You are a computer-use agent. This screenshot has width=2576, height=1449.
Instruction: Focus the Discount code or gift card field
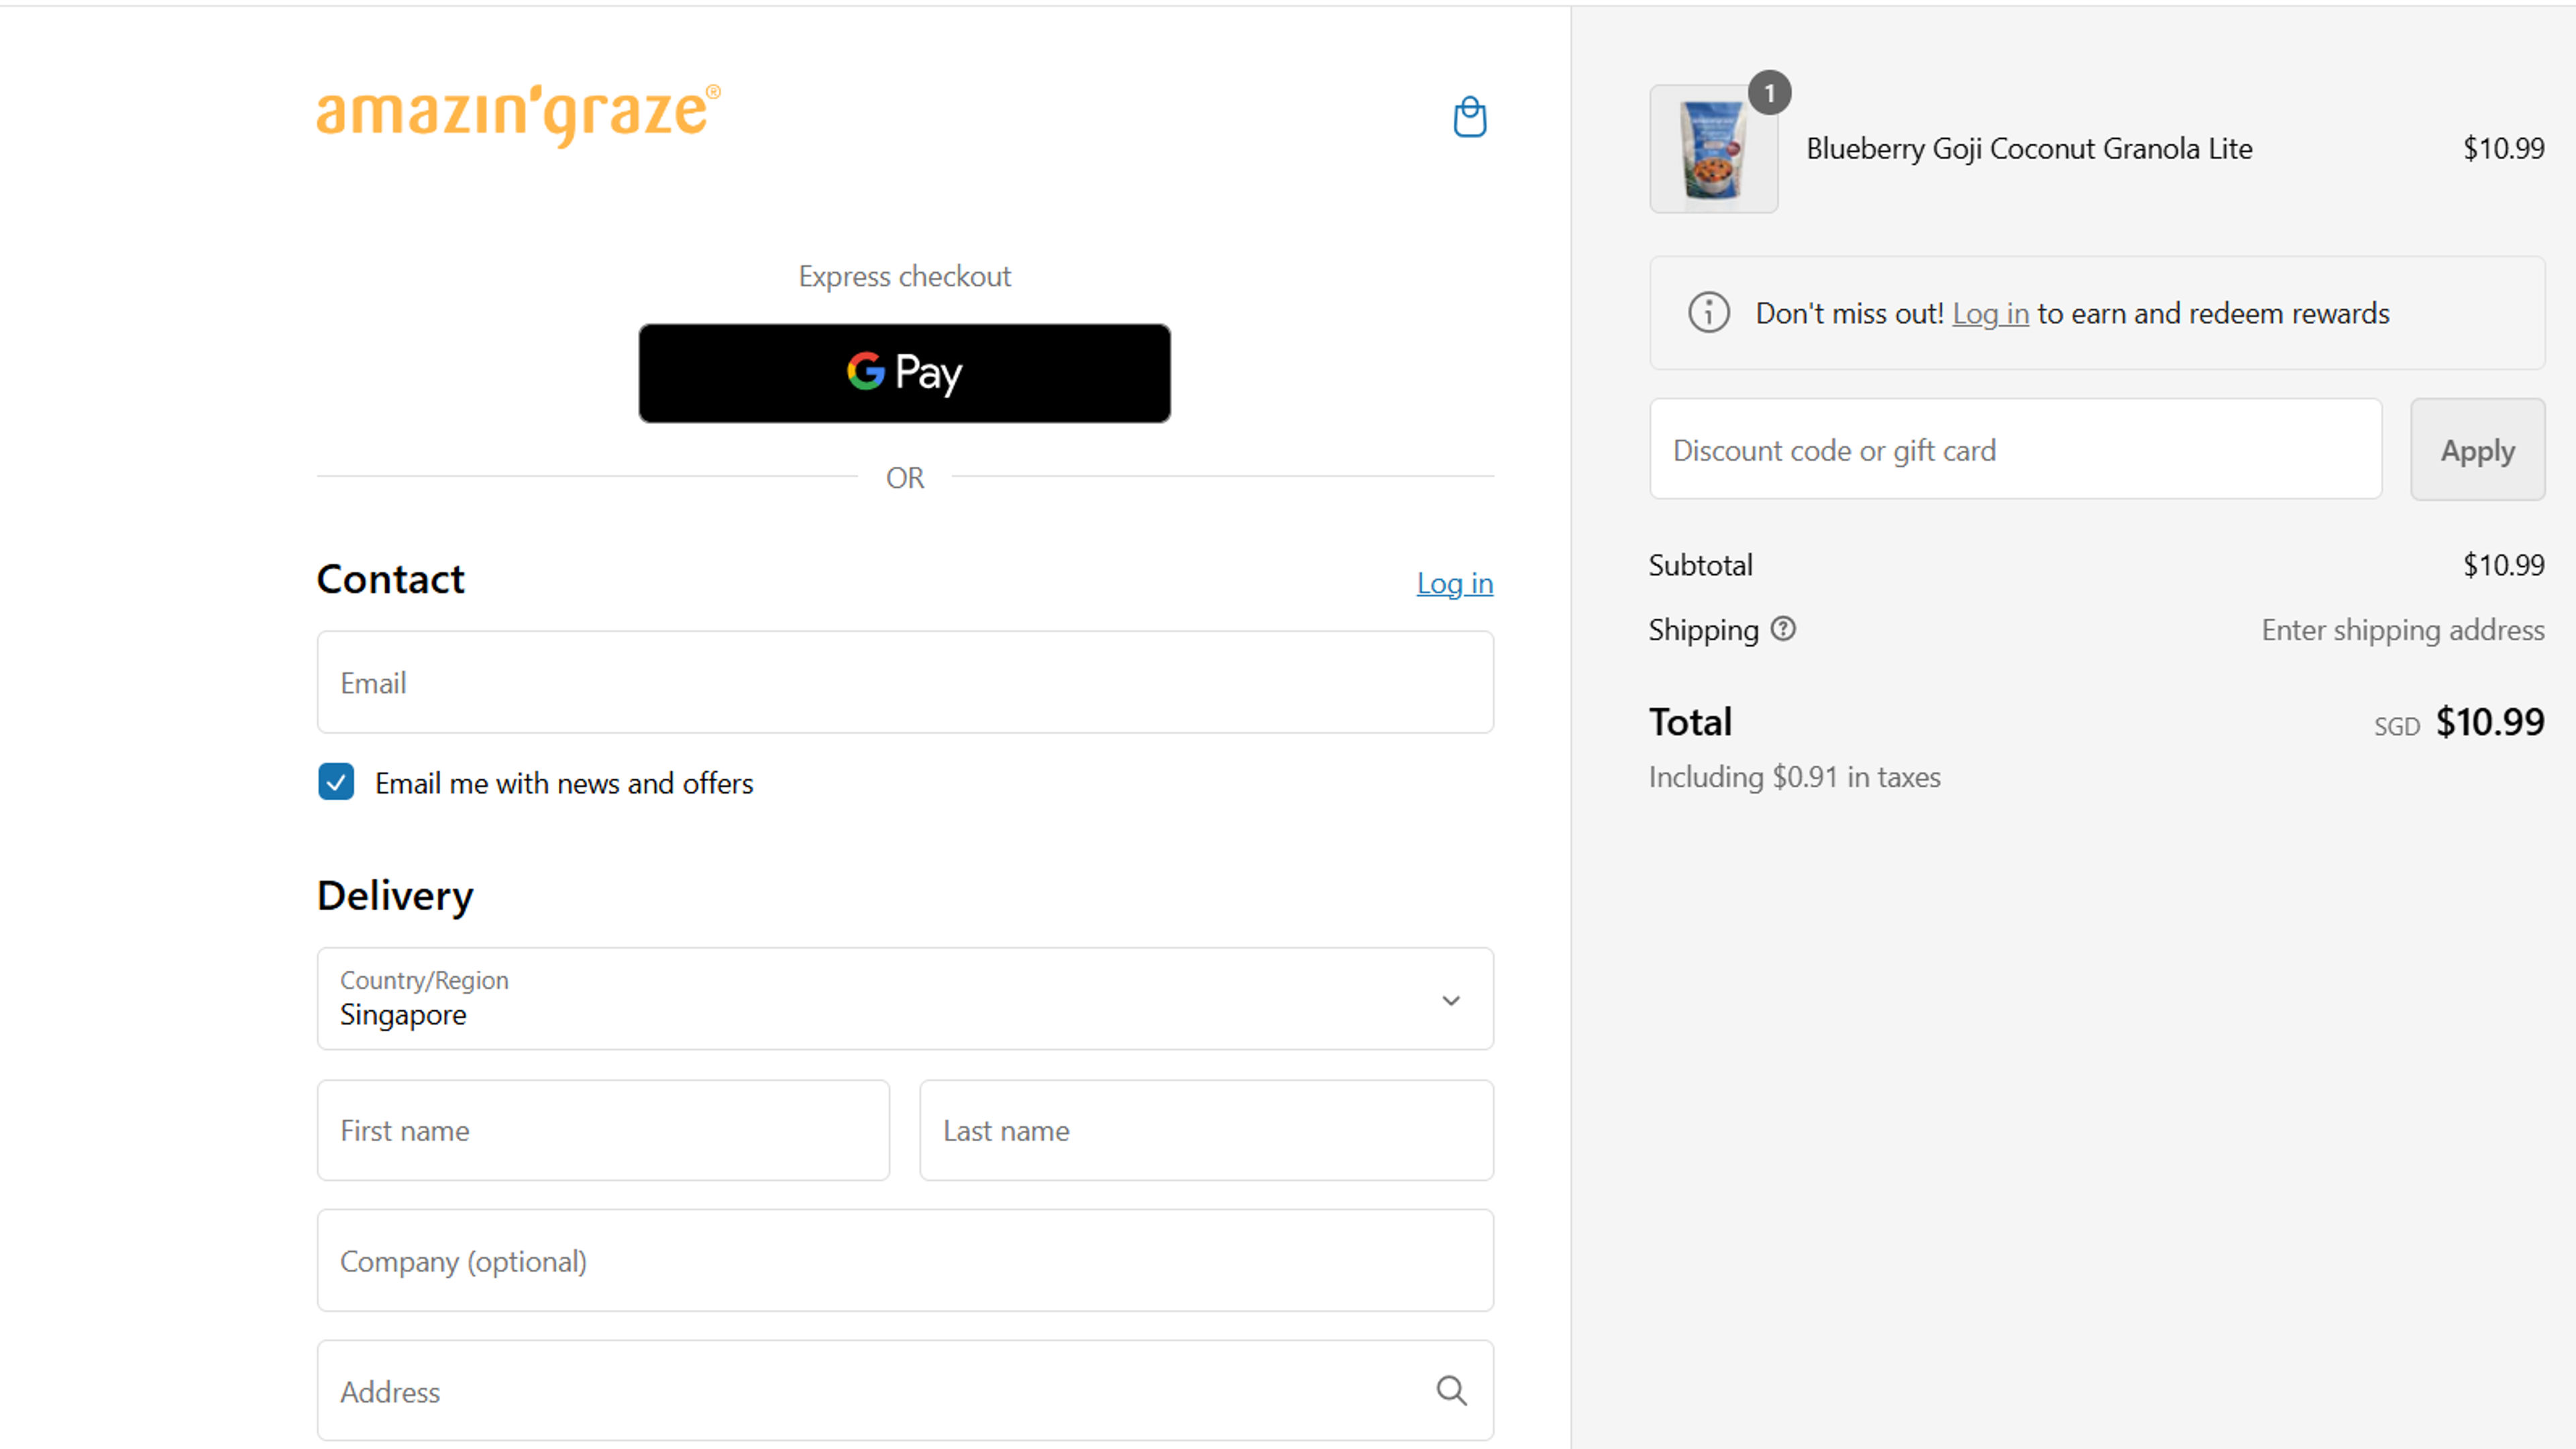pos(2015,449)
